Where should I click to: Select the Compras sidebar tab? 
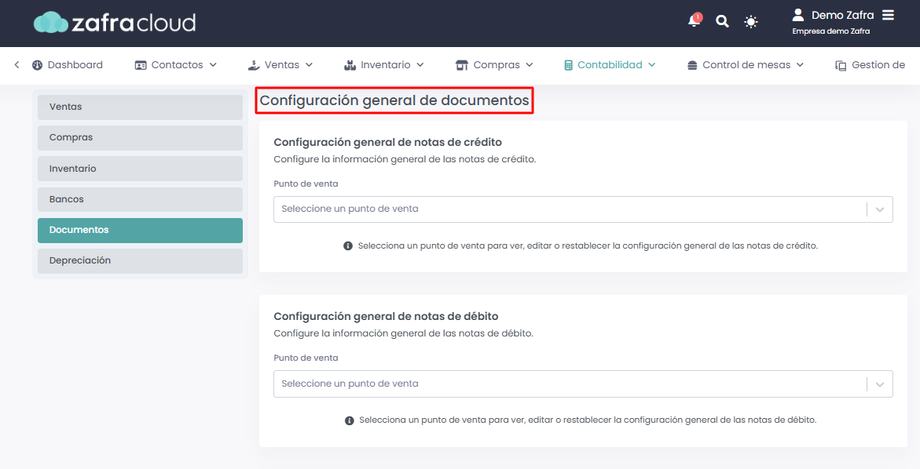point(140,138)
